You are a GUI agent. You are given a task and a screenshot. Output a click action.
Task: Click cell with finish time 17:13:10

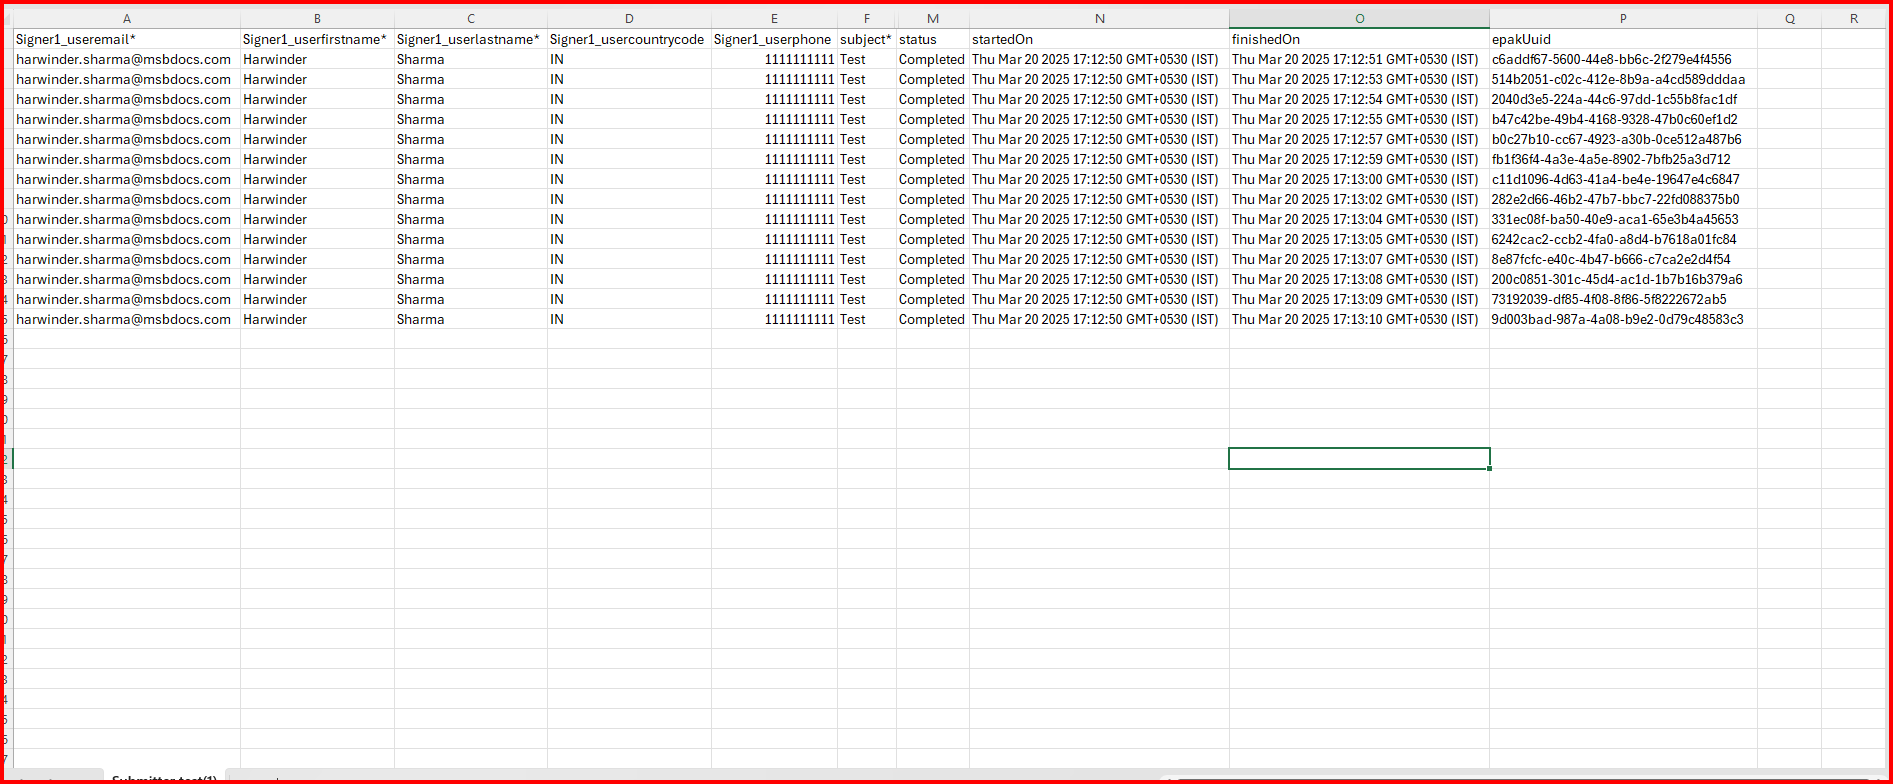click(x=1354, y=319)
